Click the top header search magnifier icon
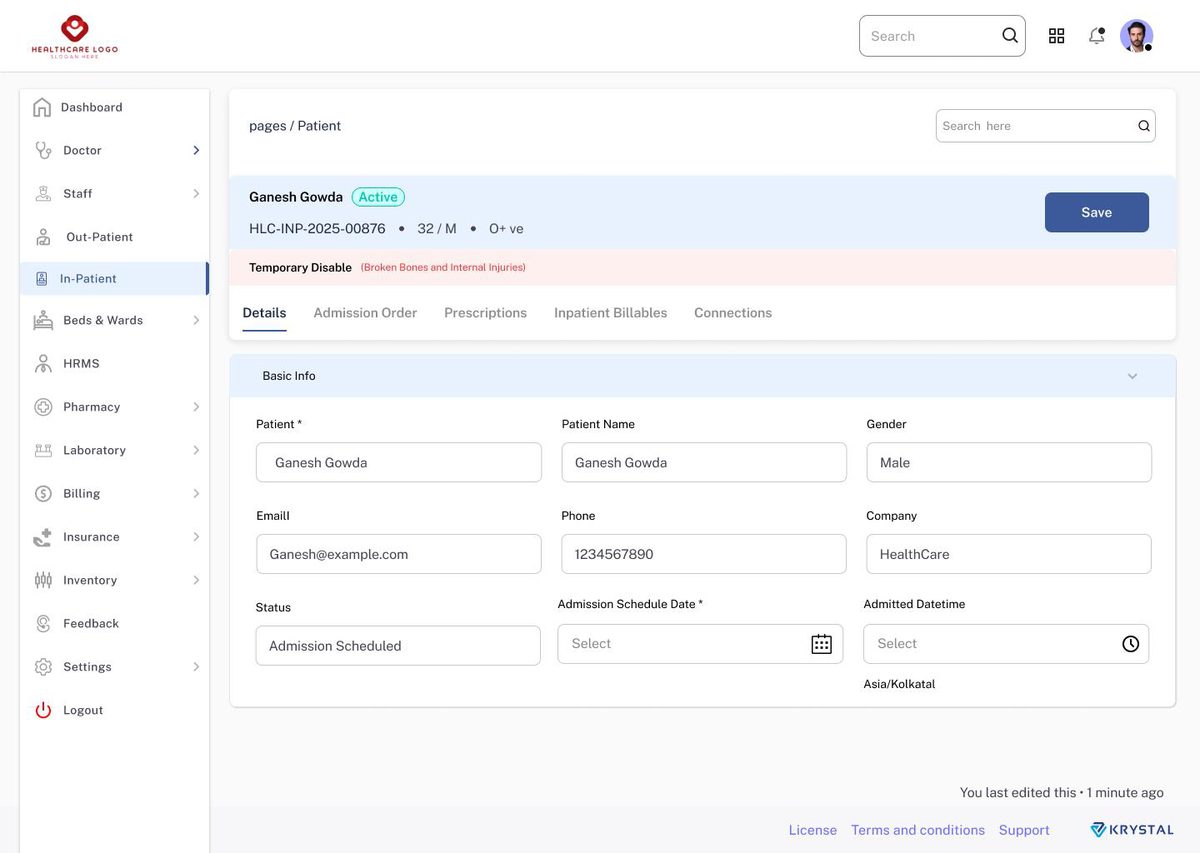This screenshot has width=1200, height=853. click(1010, 36)
